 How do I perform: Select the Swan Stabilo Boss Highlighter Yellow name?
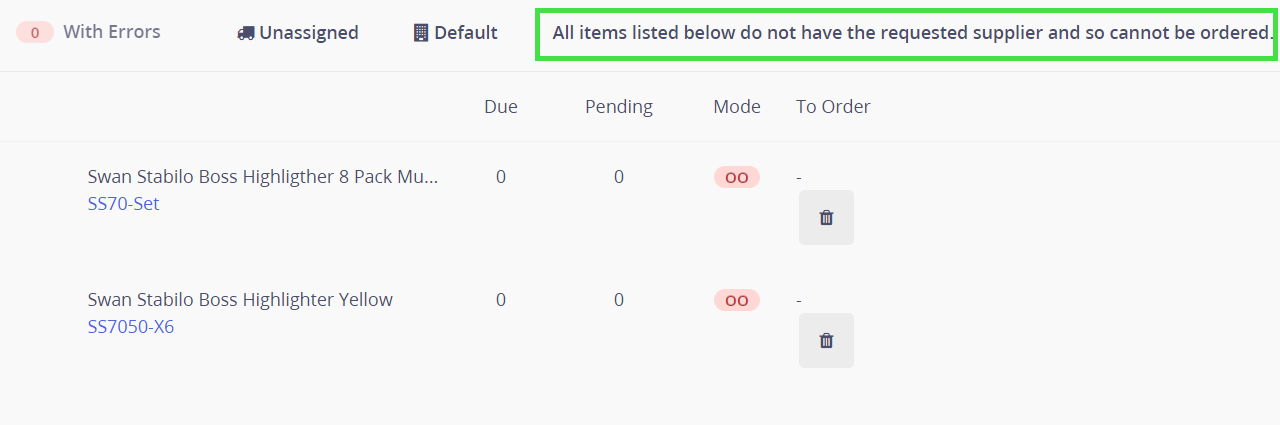tap(240, 300)
